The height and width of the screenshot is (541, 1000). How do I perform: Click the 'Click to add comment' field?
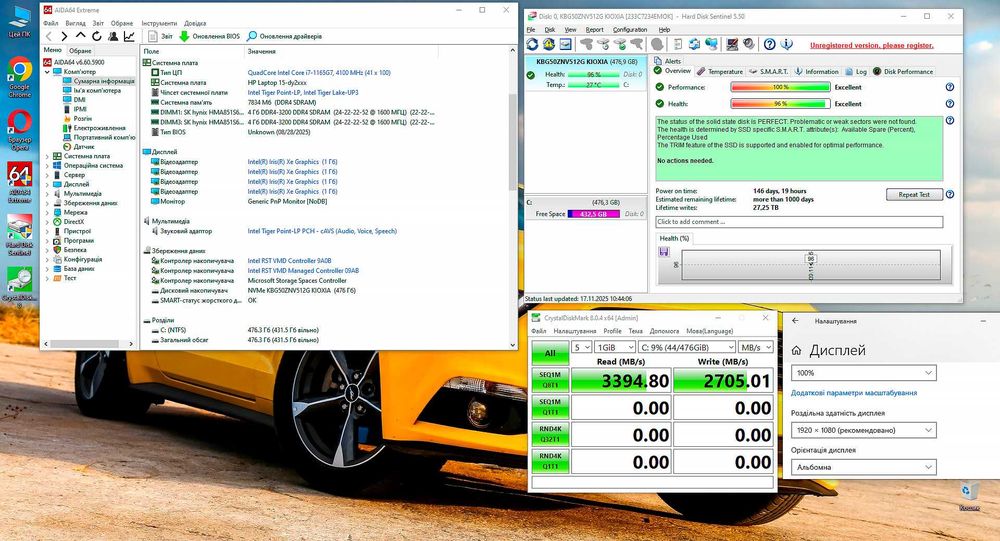click(799, 222)
